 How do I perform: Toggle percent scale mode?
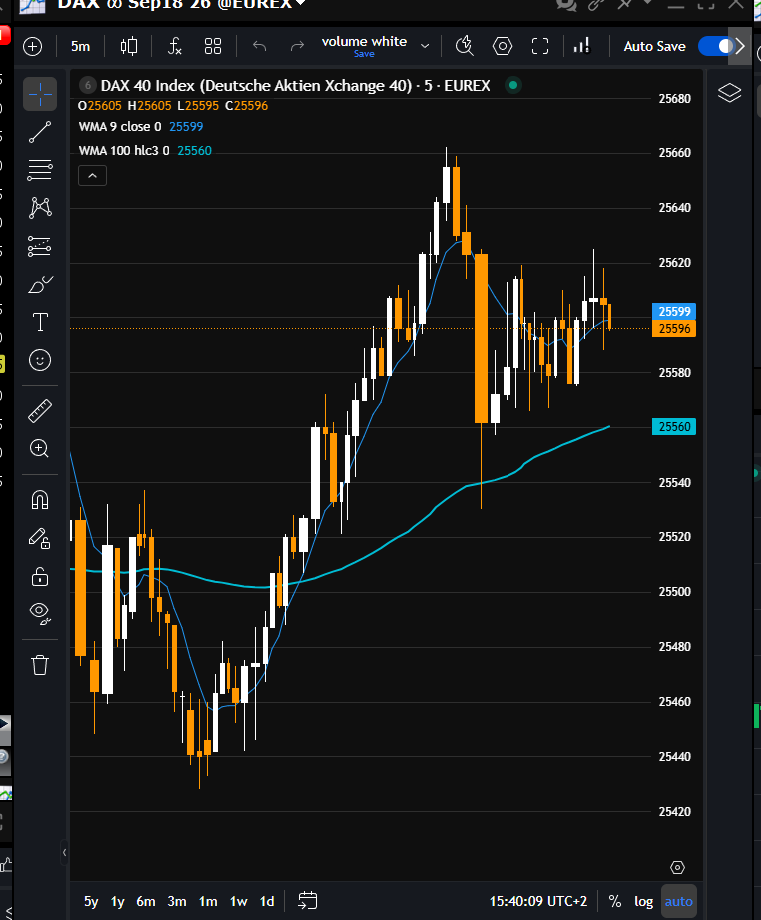pyautogui.click(x=614, y=901)
